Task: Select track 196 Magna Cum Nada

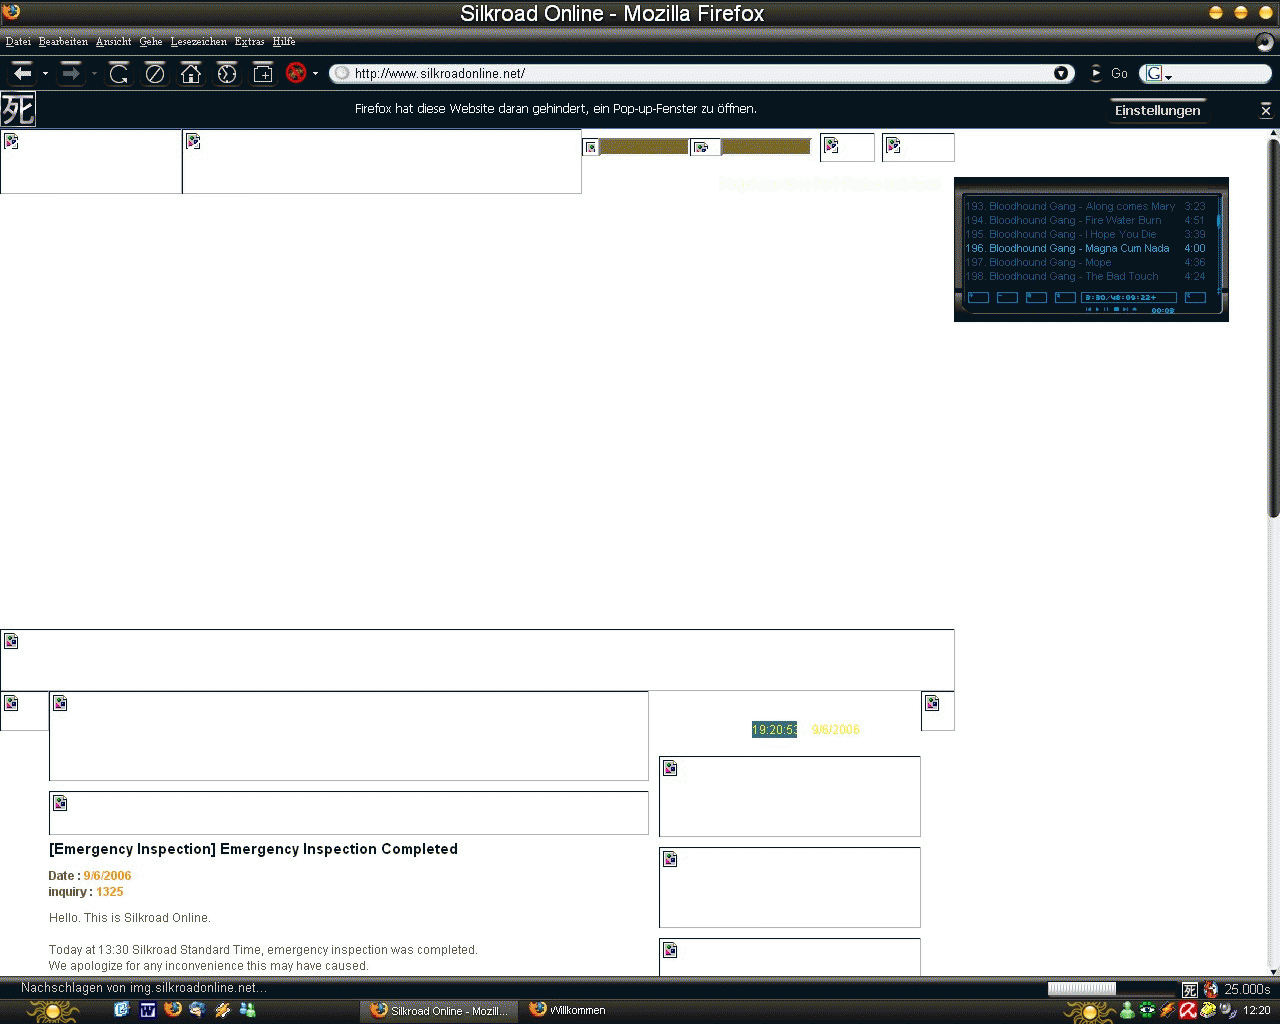Action: point(1085,248)
